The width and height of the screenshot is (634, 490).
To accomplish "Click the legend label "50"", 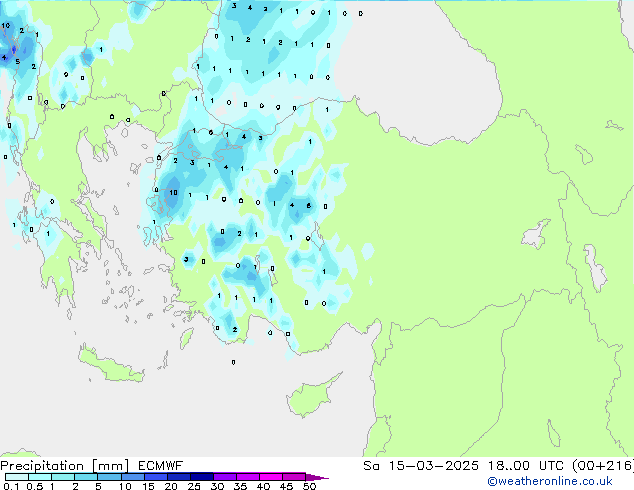I will [x=309, y=486].
